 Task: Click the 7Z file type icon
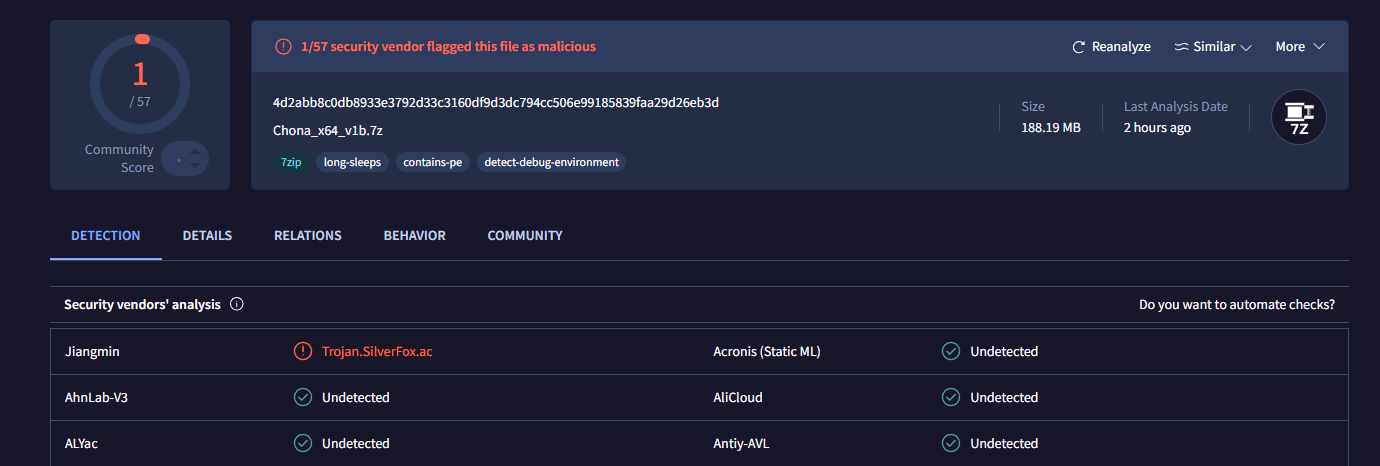1298,117
